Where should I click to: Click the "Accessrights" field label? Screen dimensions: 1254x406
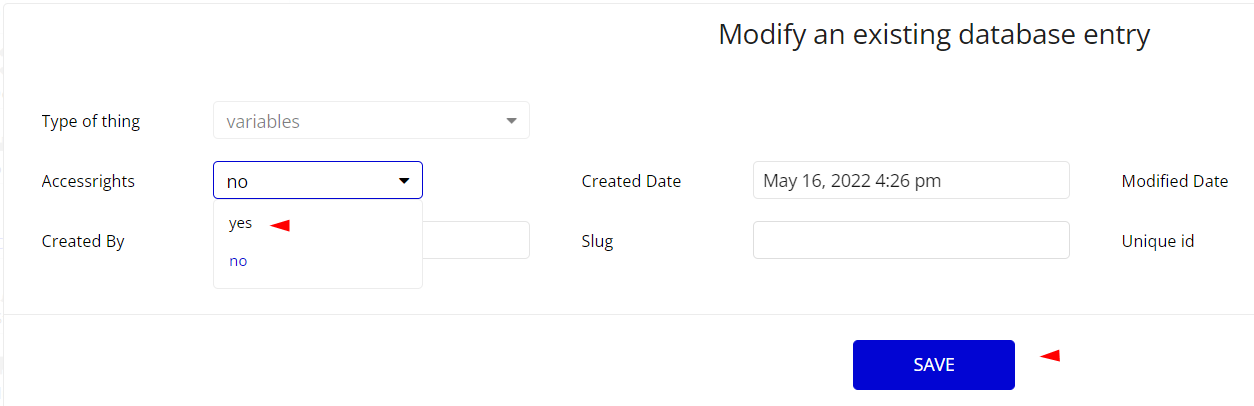(88, 181)
